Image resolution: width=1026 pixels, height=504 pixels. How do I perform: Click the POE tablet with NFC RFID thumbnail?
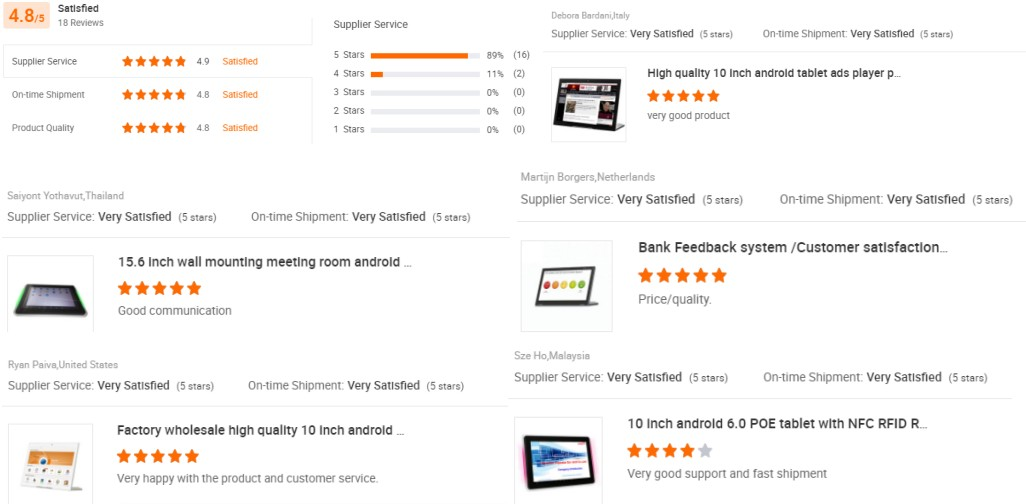point(558,458)
